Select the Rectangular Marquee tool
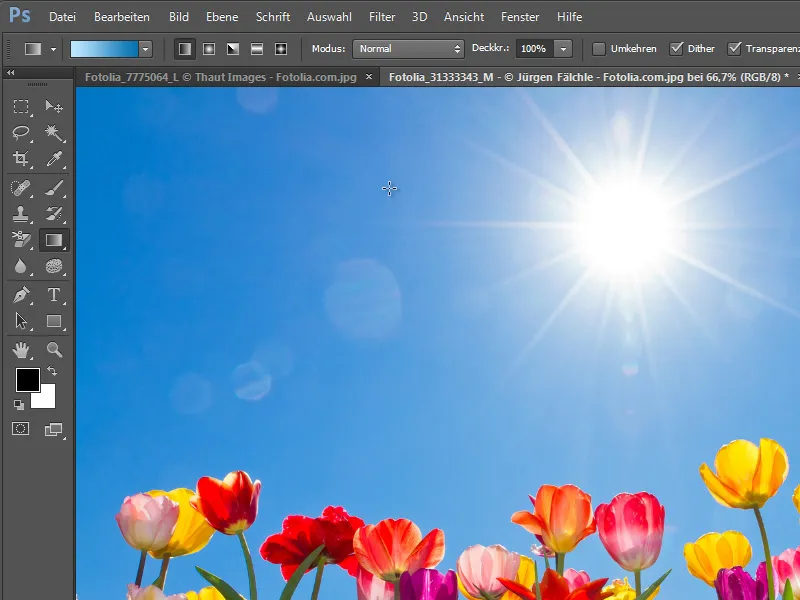Viewport: 800px width, 600px height. (x=21, y=106)
